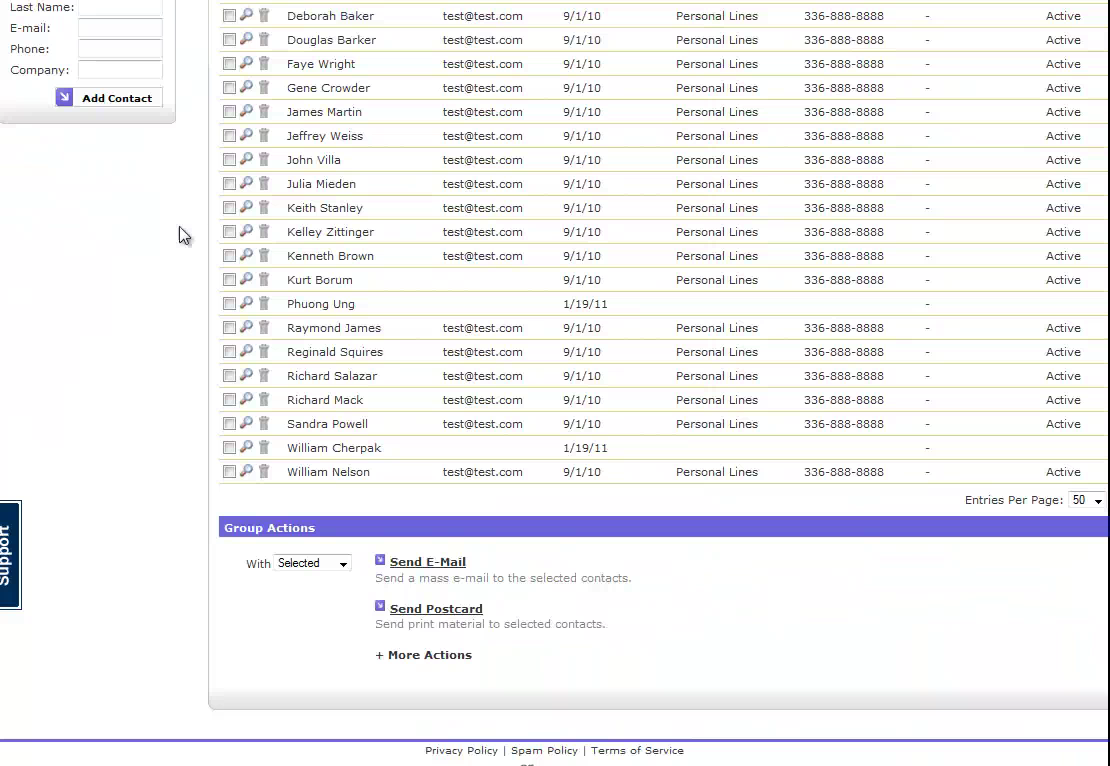The width and height of the screenshot is (1110, 766).
Task: Click the Group Actions header
Action: 270,527
